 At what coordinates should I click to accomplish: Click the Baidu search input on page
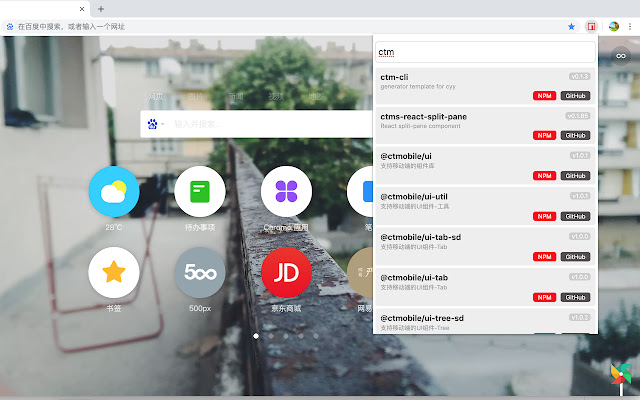(271, 124)
